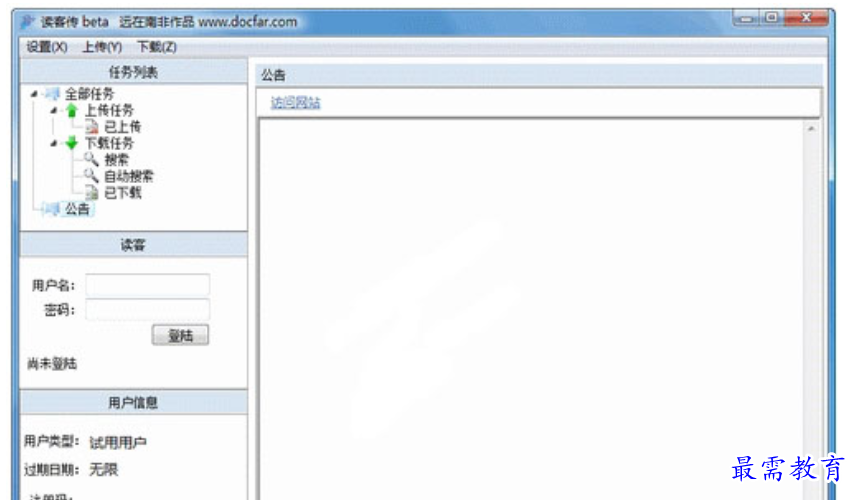Image resolution: width=853 pixels, height=500 pixels.
Task: Click the 自动搜索 magnifier icon
Action: (91, 176)
